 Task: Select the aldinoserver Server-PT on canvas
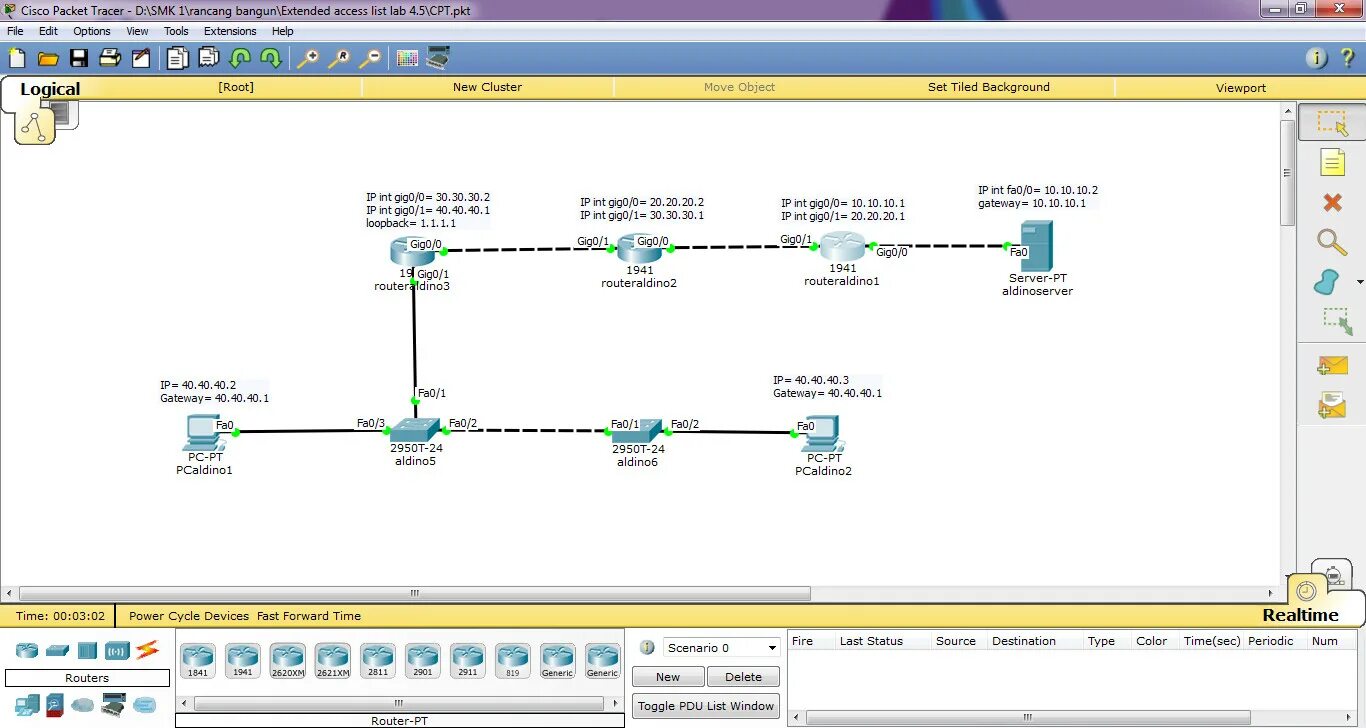[x=1036, y=246]
